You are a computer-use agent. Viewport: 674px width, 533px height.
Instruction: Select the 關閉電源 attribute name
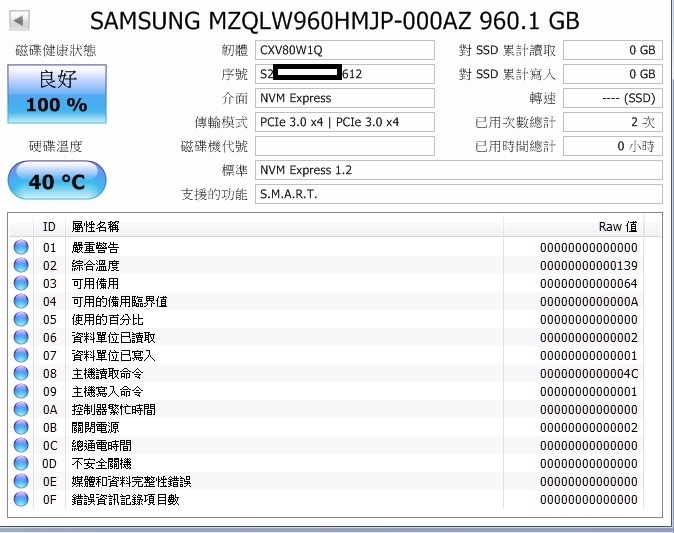(95, 428)
